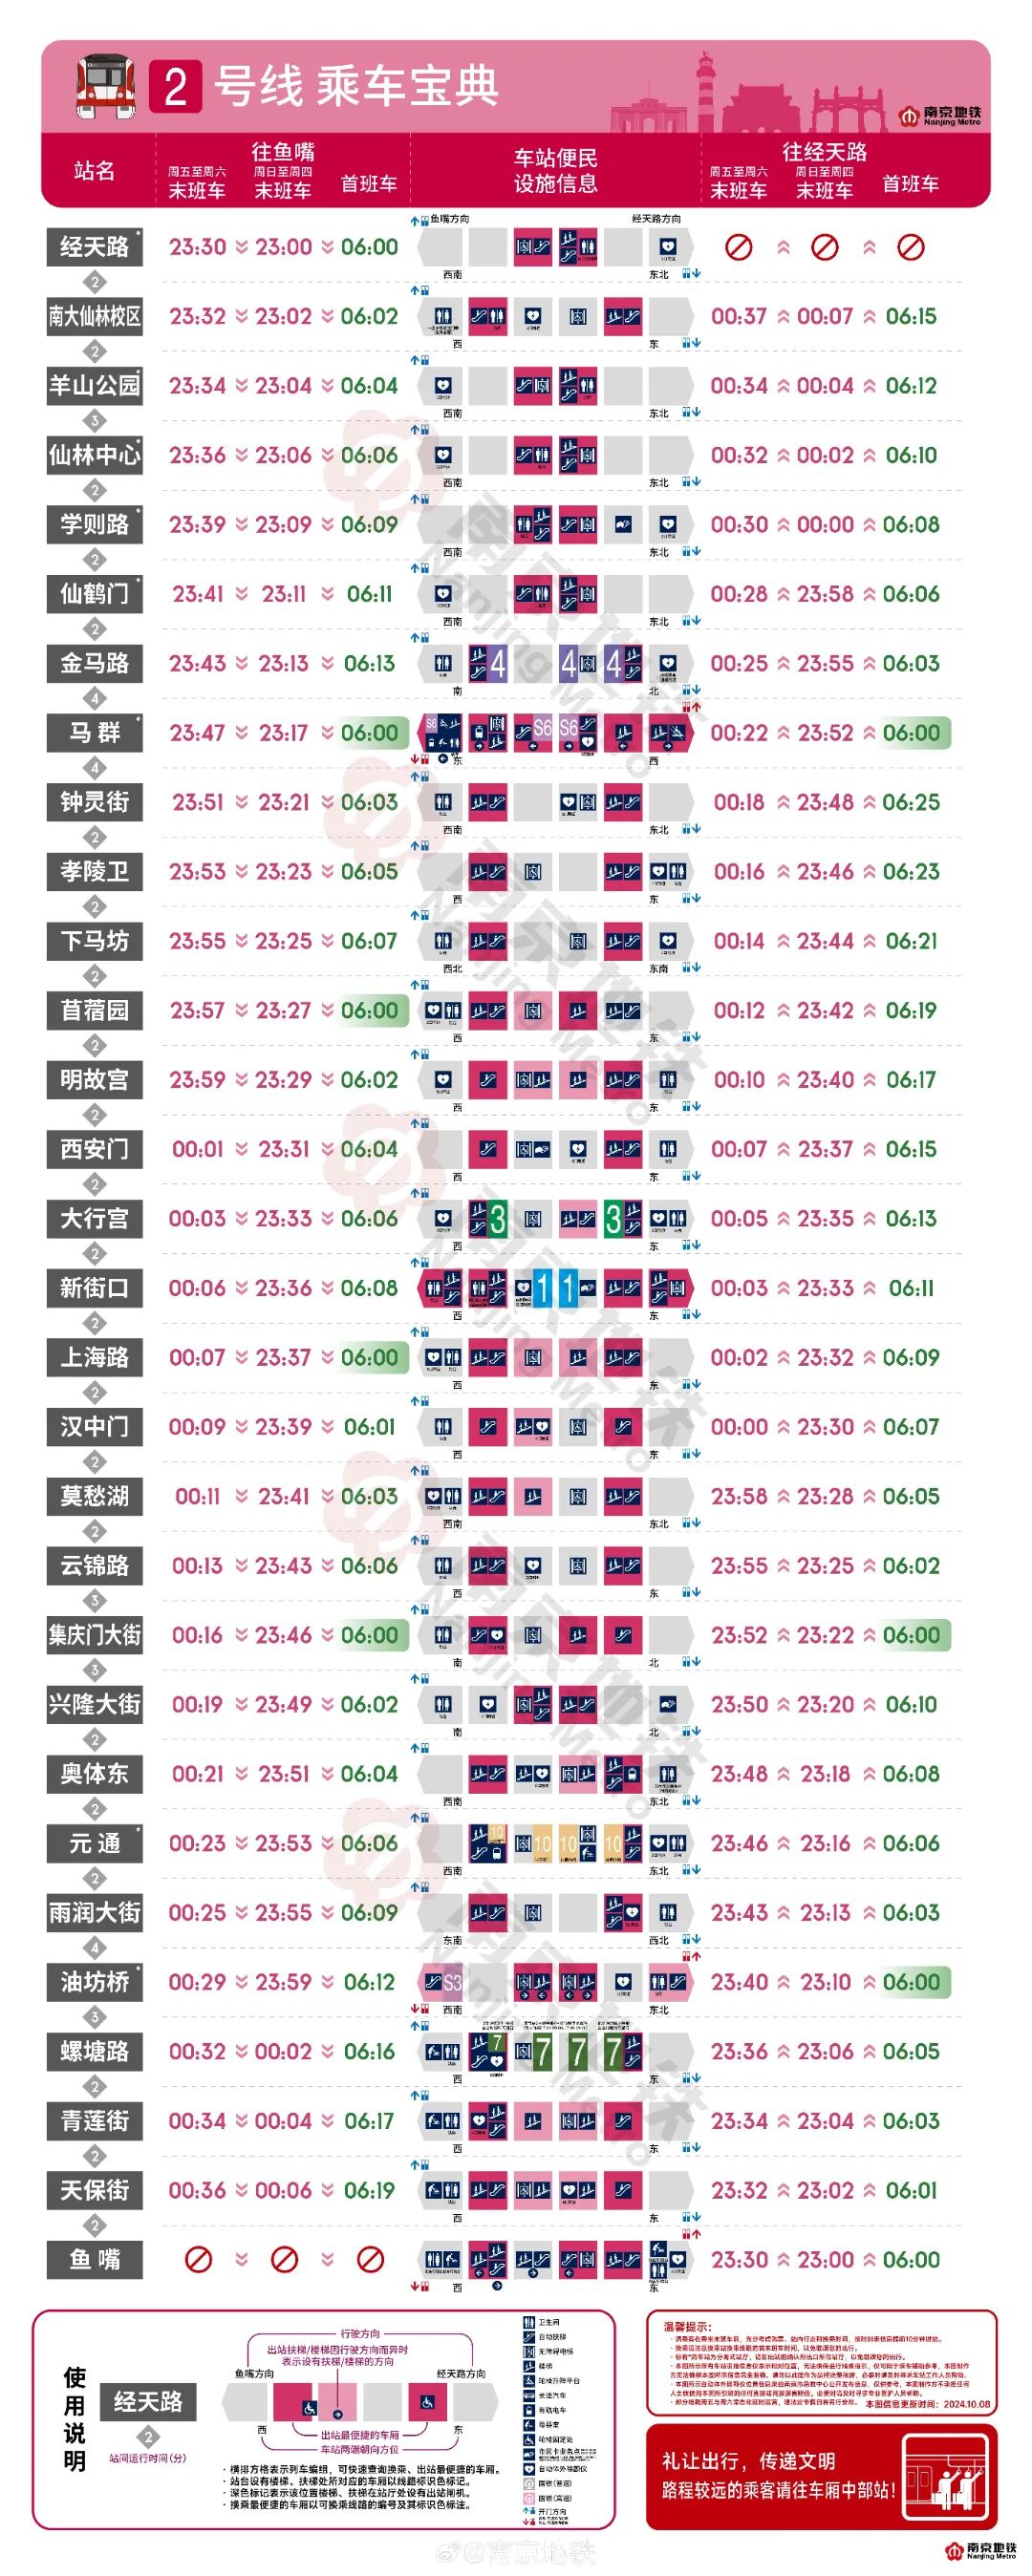1032x2576 pixels.
Task: Click the Line 2 number badge in title
Action: pos(176,87)
